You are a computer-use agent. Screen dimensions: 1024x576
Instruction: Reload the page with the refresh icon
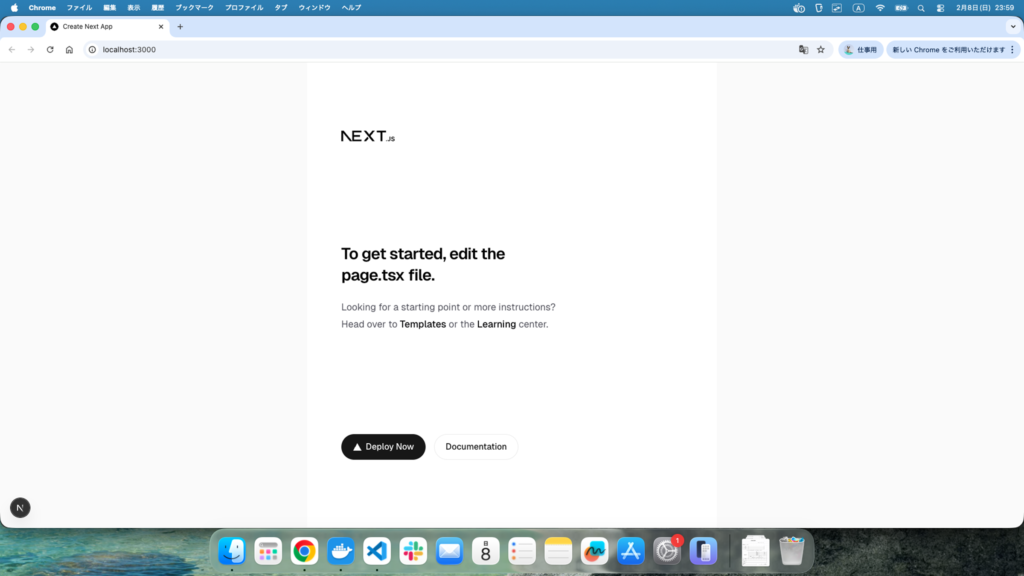point(50,49)
